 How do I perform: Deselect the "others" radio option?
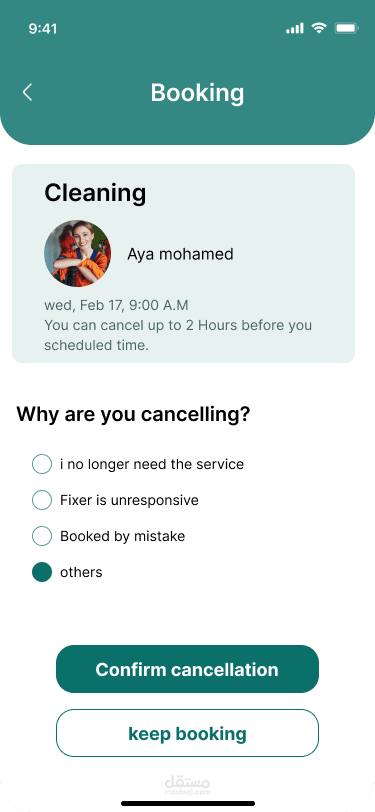click(x=42, y=572)
